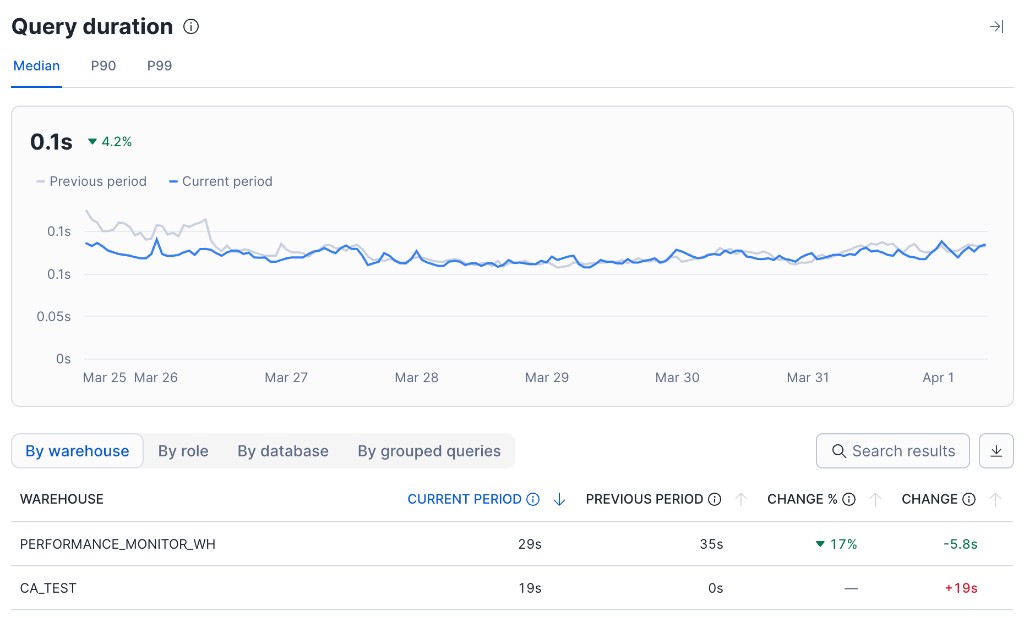1024x618 pixels.
Task: Switch to the P99 tab
Action: tap(159, 65)
